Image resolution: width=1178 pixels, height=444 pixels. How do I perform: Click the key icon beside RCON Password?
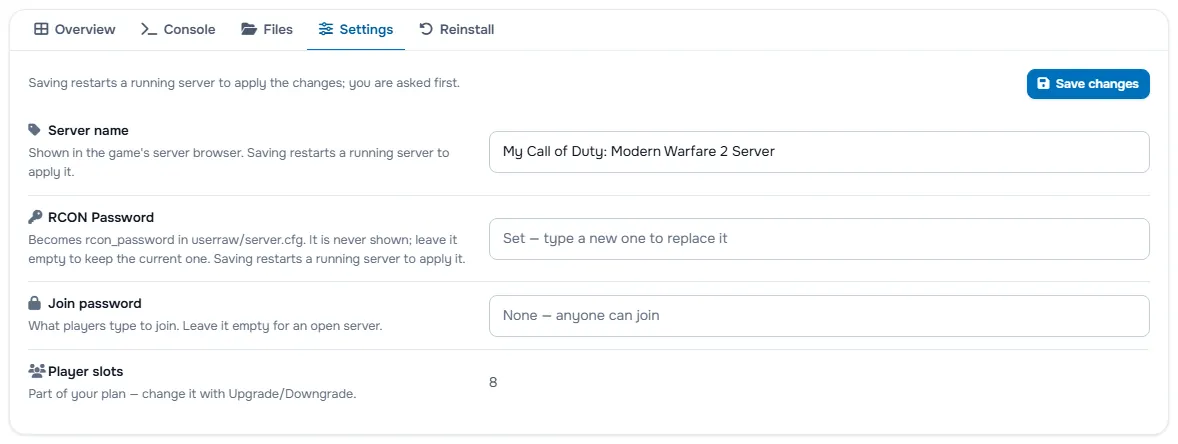point(35,217)
